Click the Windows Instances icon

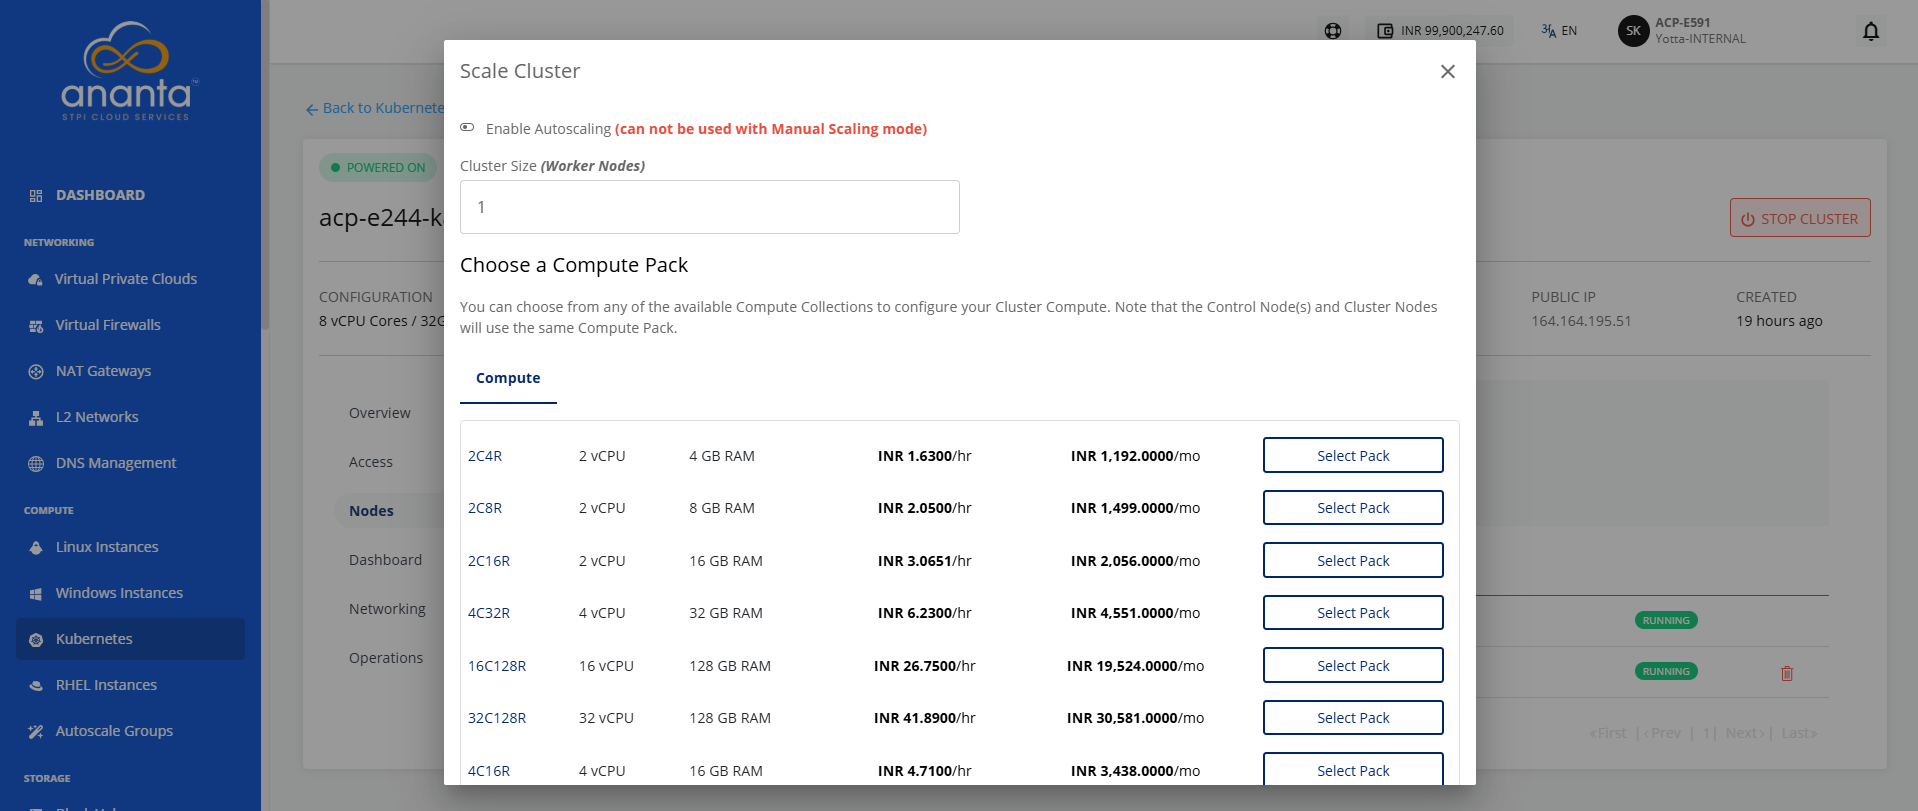[x=36, y=594]
